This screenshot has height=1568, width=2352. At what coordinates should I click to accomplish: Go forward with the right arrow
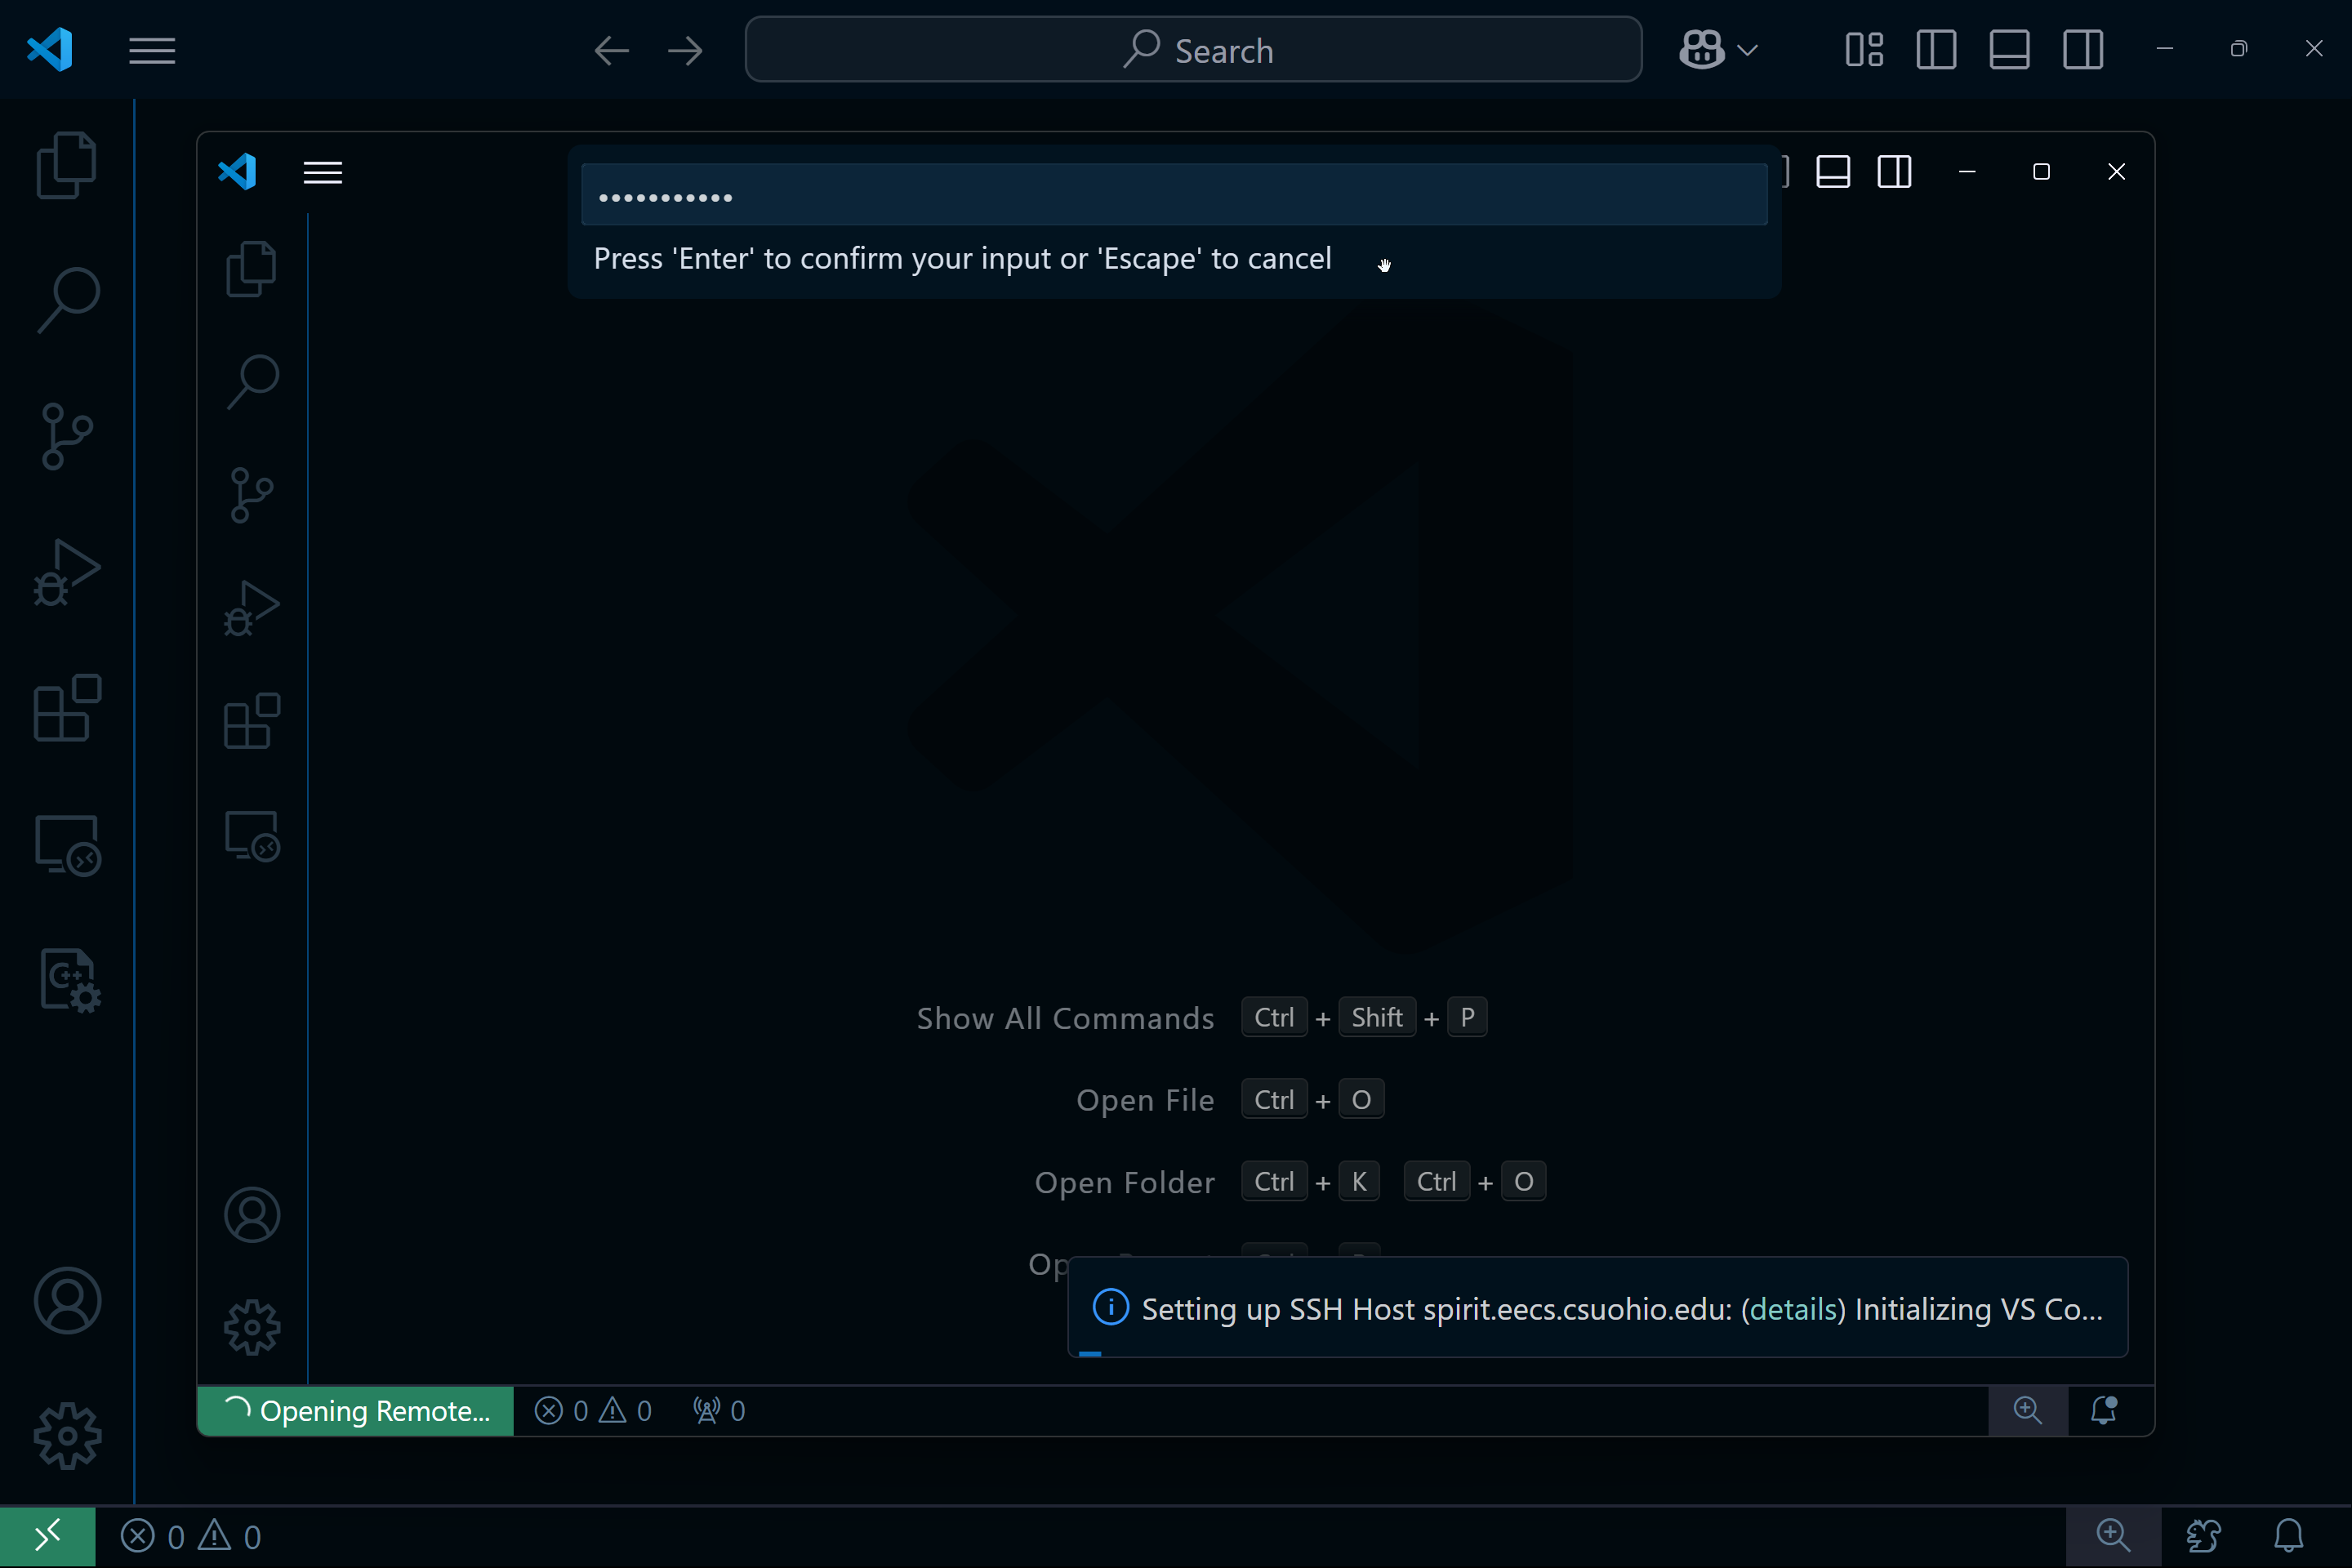685,50
